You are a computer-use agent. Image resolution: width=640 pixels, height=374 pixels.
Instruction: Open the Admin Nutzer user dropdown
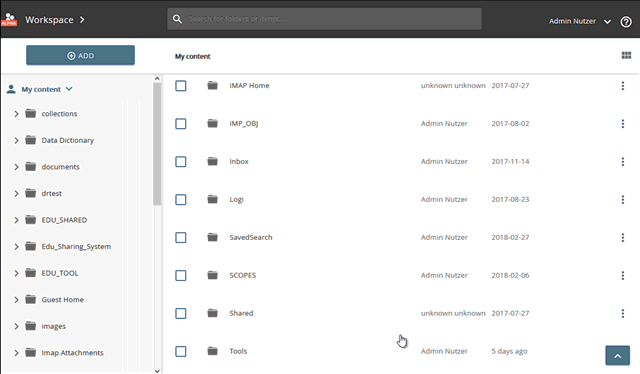point(580,21)
